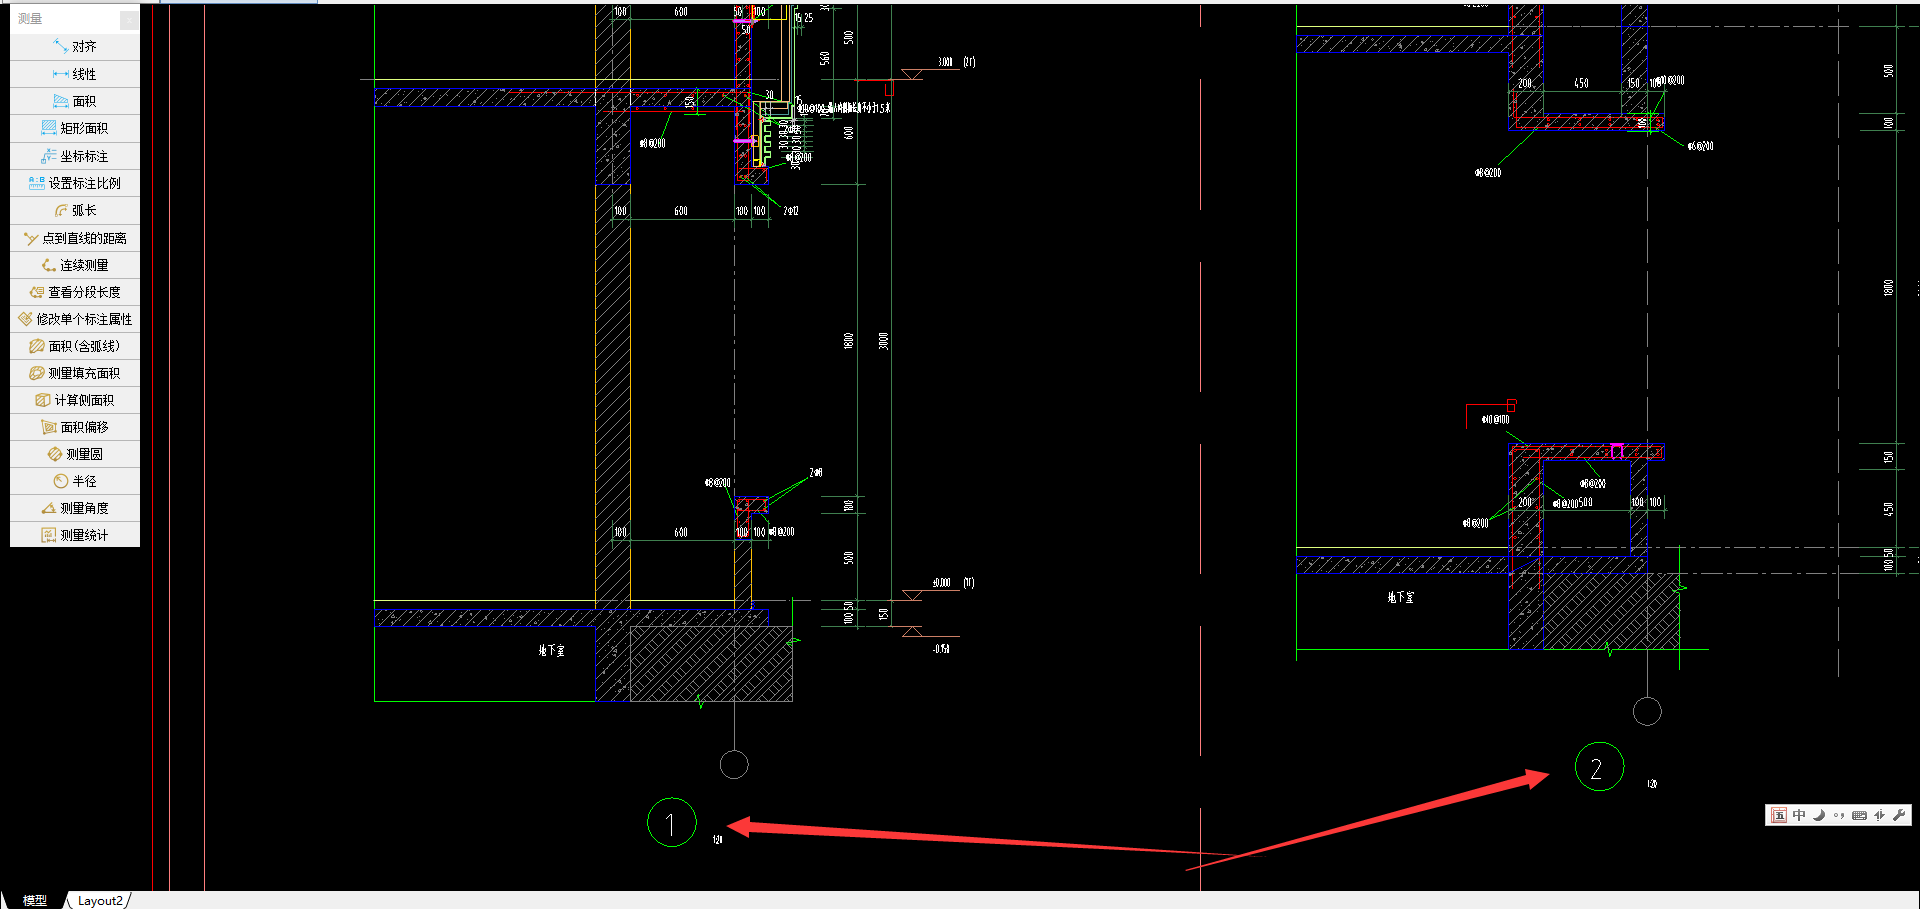Image resolution: width=1920 pixels, height=909 pixels.
Task: Toggle Chinese punctuation mode in IME bar
Action: (x=1839, y=815)
